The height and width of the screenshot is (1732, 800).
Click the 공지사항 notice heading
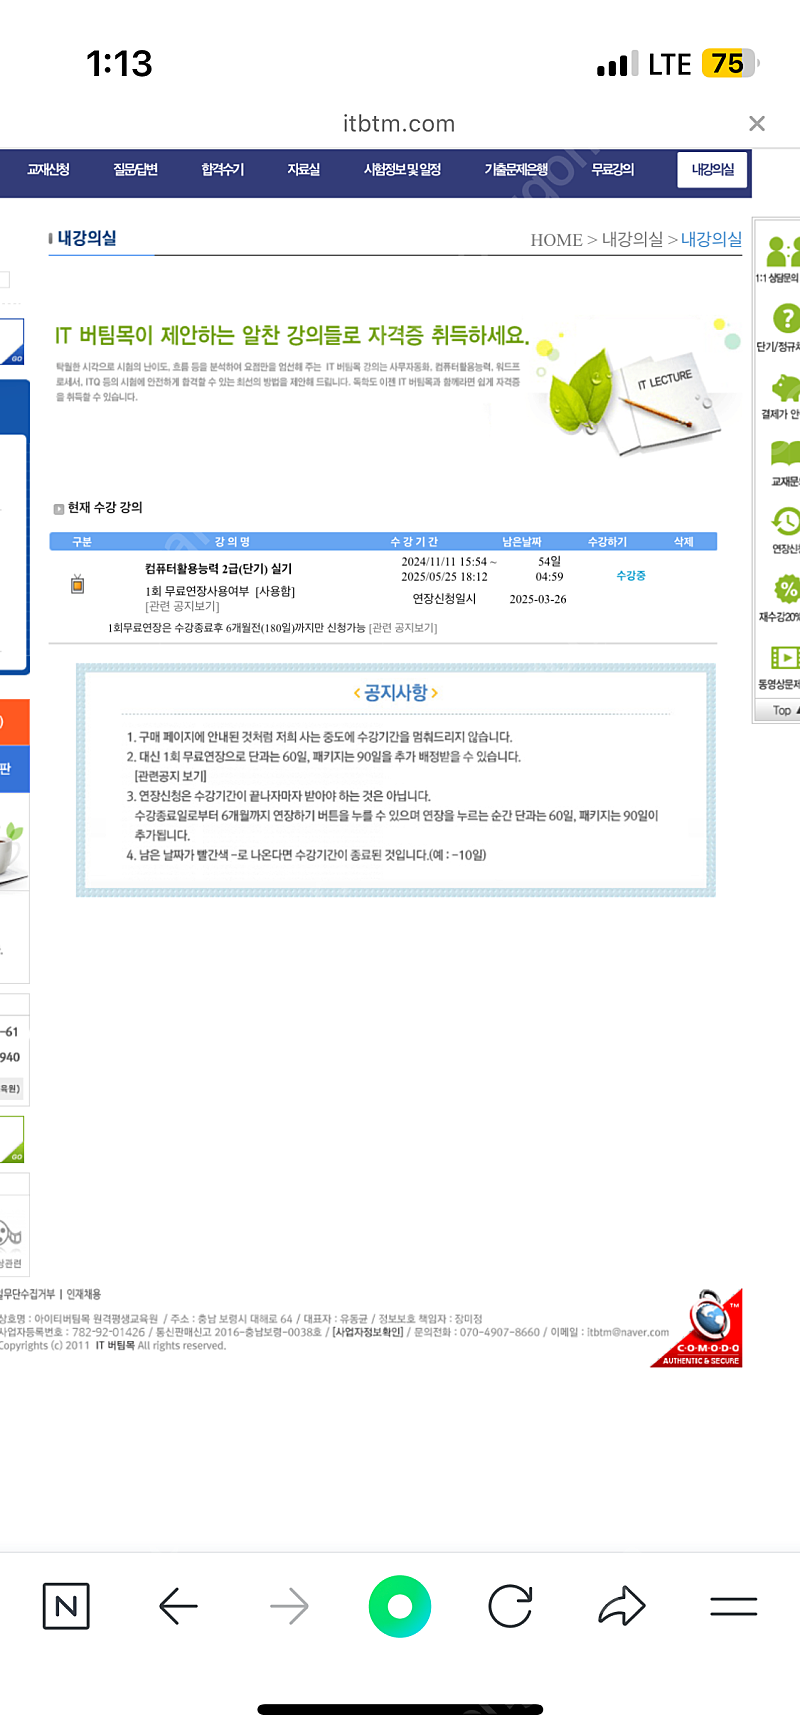[396, 692]
